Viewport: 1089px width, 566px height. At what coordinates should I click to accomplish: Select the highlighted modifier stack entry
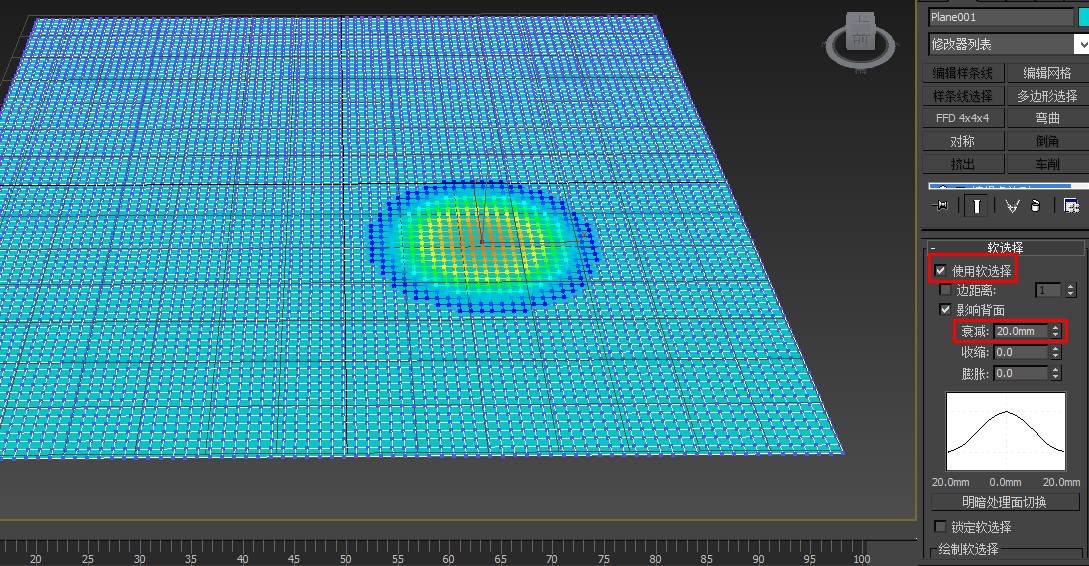click(x=1000, y=186)
